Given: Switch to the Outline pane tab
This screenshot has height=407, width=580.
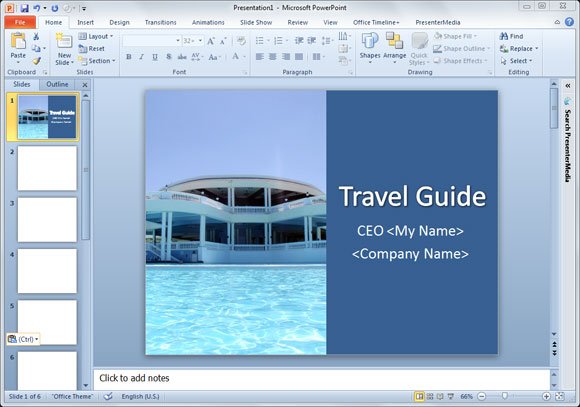Looking at the screenshot, I should 57,84.
